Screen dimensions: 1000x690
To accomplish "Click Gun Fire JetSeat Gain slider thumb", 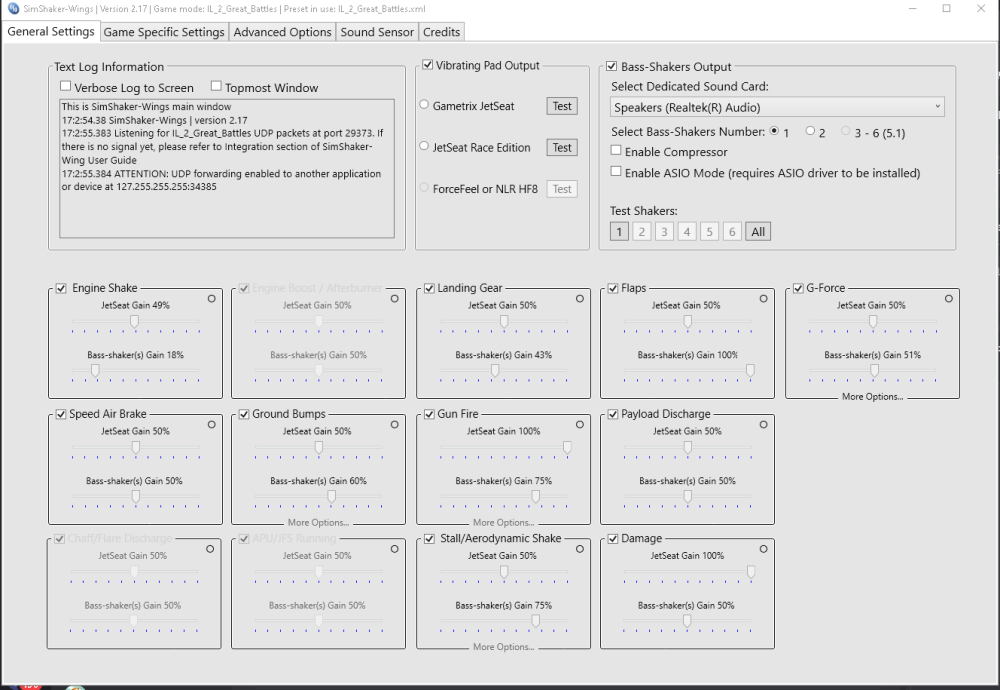I will point(567,448).
